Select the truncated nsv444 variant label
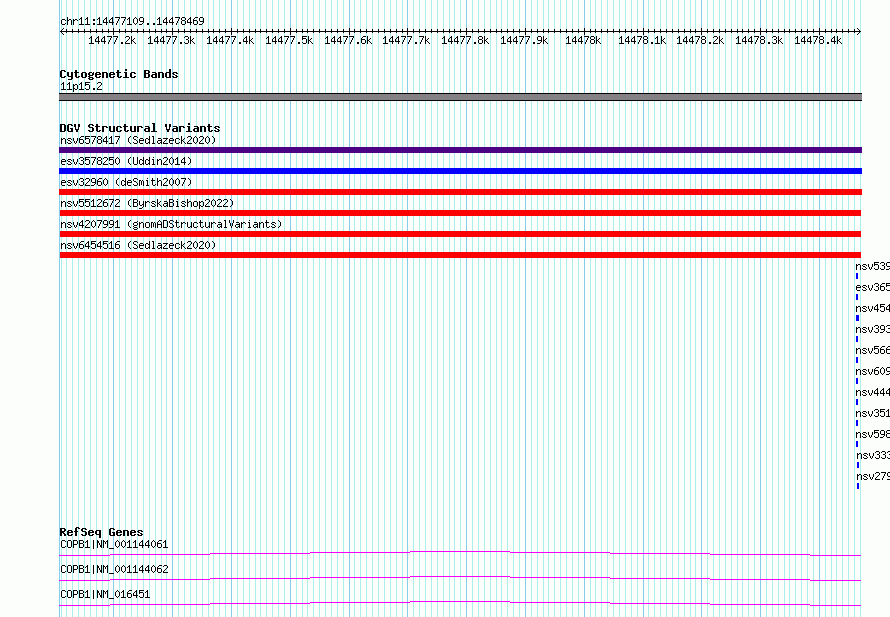890x617 pixels. pyautogui.click(x=872, y=392)
